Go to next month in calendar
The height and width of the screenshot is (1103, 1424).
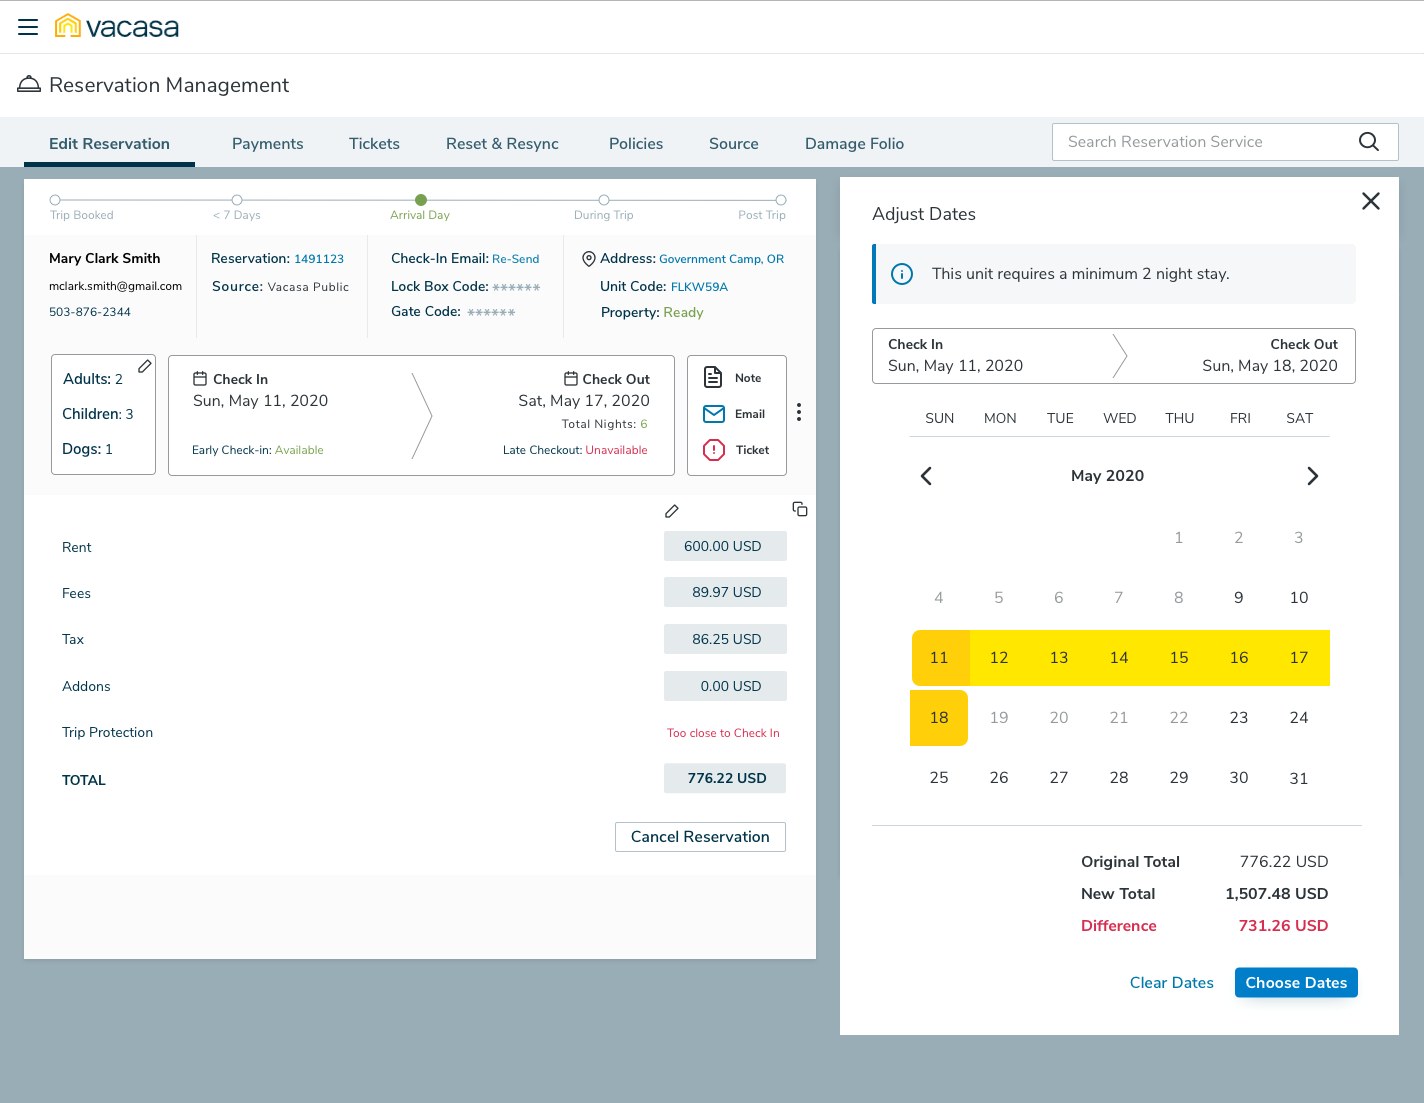pos(1313,476)
